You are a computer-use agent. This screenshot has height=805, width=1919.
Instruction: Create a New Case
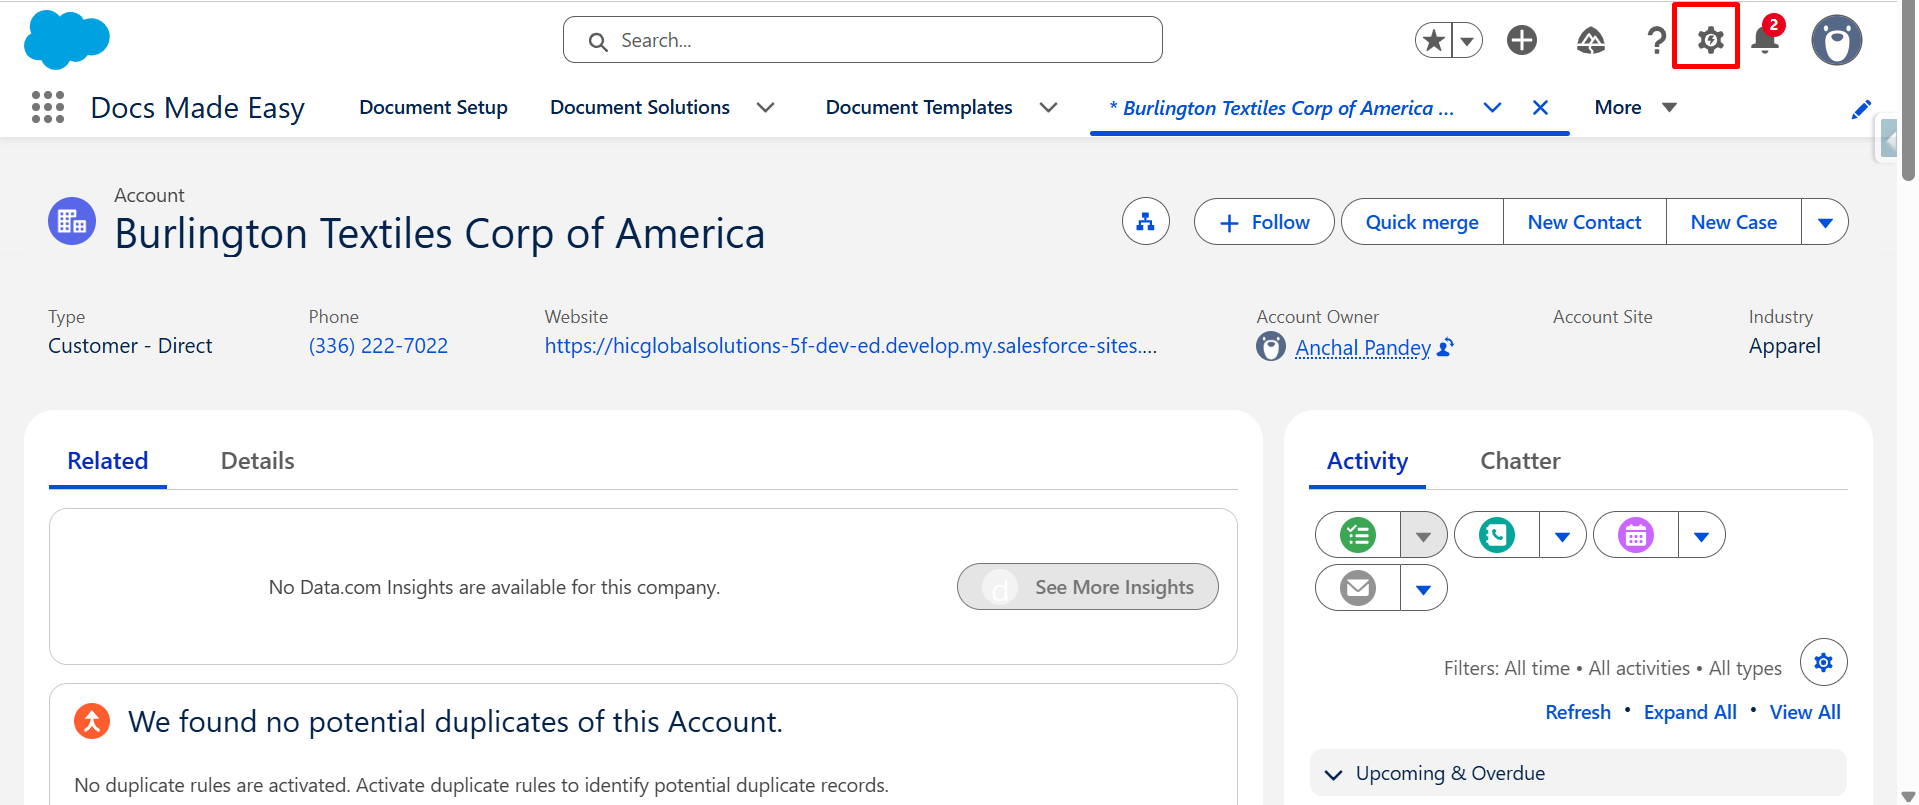pos(1734,221)
